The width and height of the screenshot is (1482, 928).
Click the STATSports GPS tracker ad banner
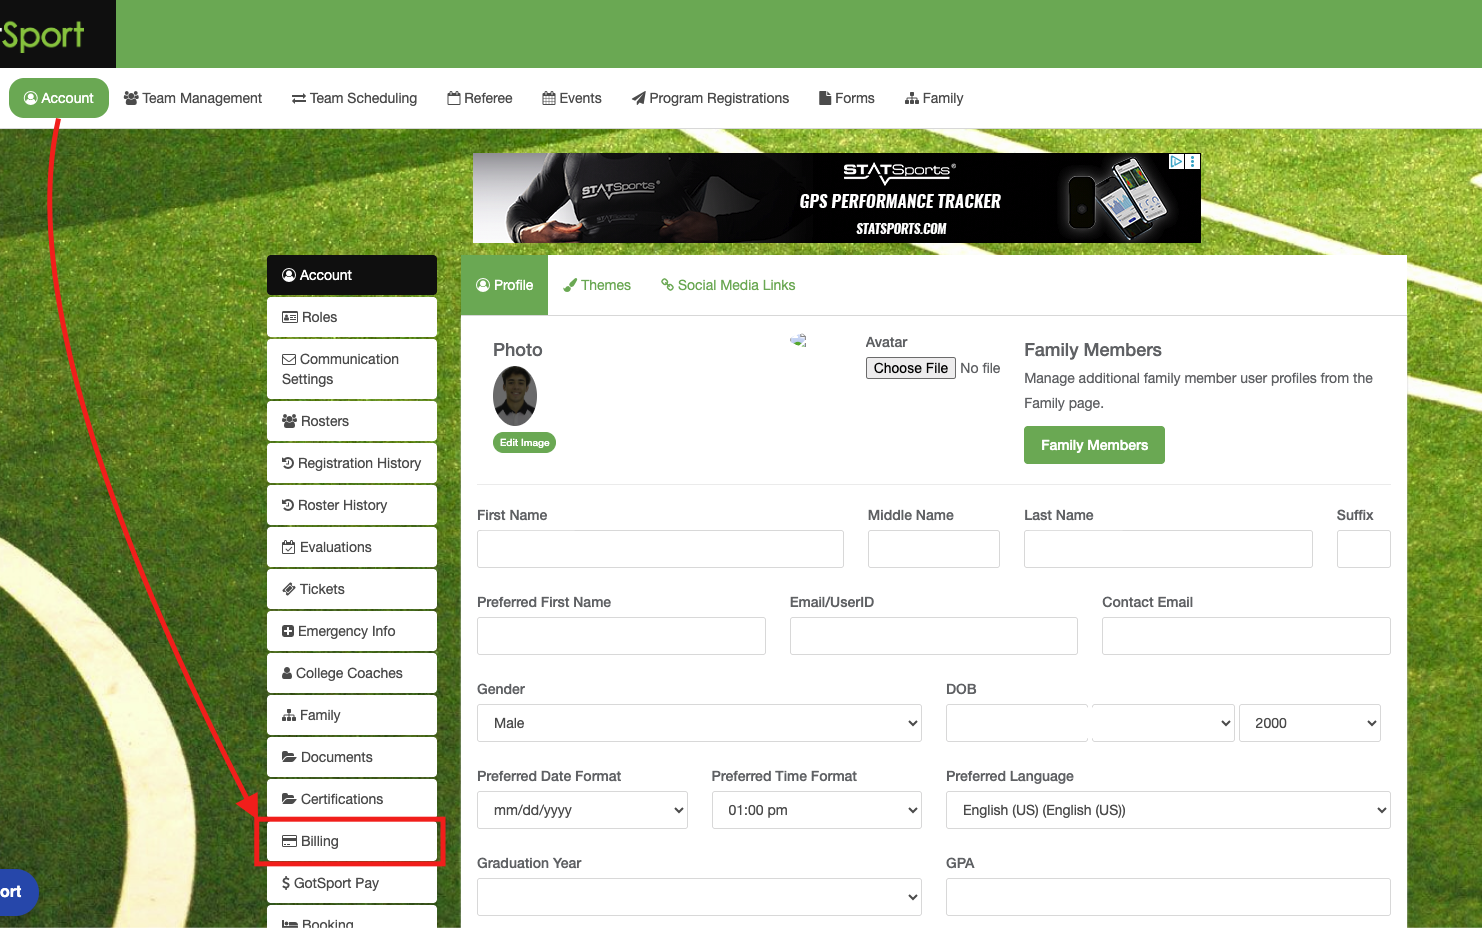click(x=837, y=198)
